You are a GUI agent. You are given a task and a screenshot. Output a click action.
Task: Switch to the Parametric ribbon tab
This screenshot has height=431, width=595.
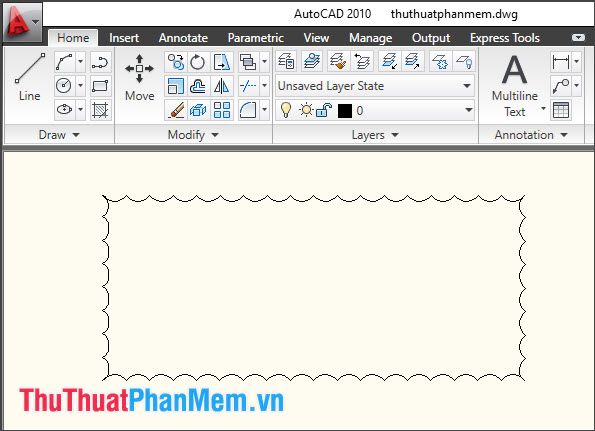(255, 38)
